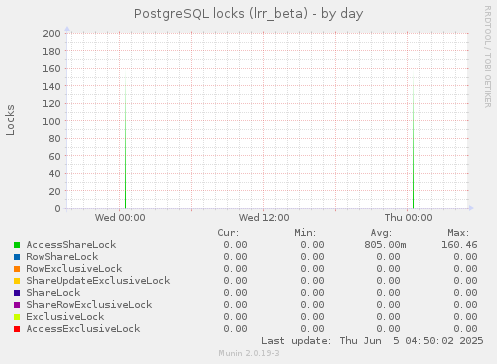Viewport: 497px width, 364px height.
Task: Click the 20 y-axis value
Action: tap(54, 191)
